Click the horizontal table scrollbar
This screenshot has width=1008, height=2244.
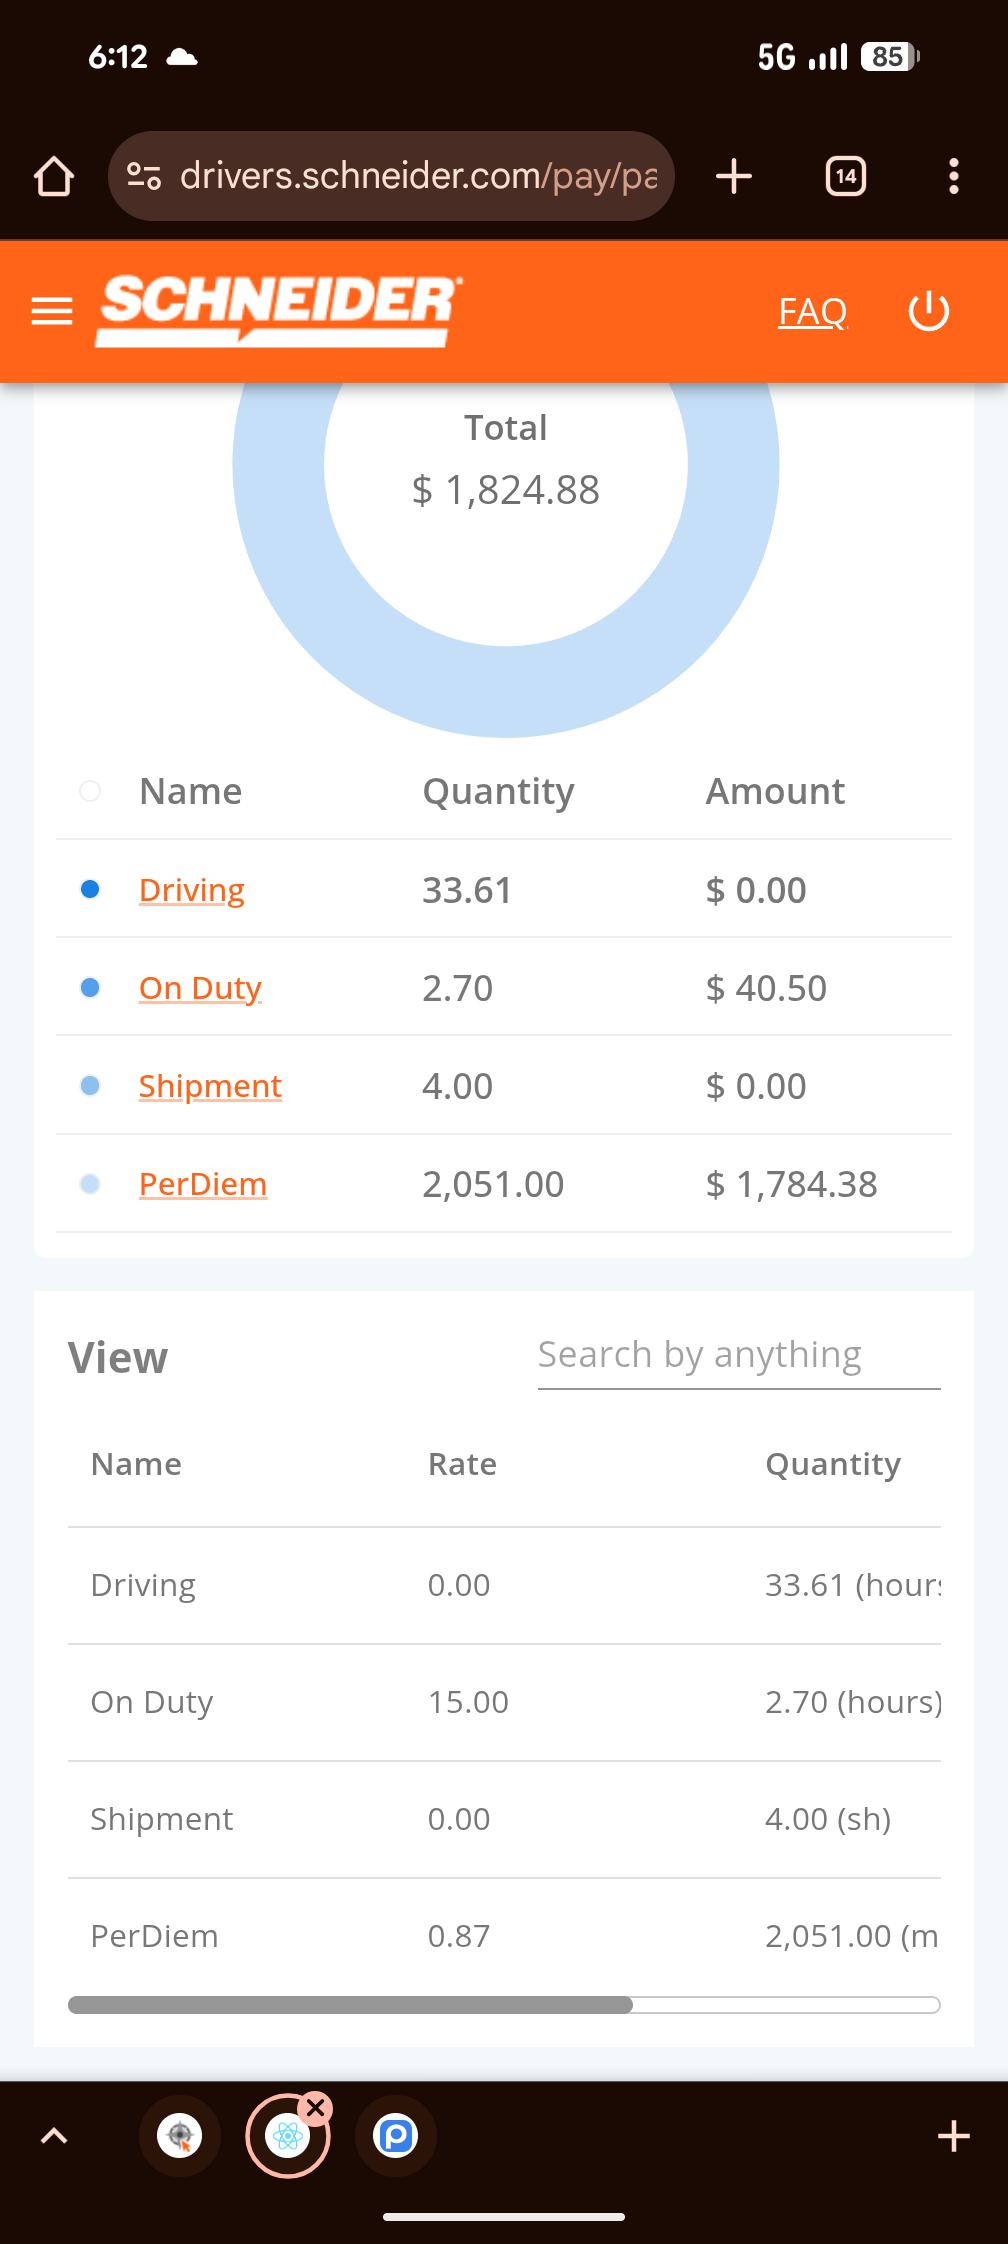pyautogui.click(x=504, y=2005)
